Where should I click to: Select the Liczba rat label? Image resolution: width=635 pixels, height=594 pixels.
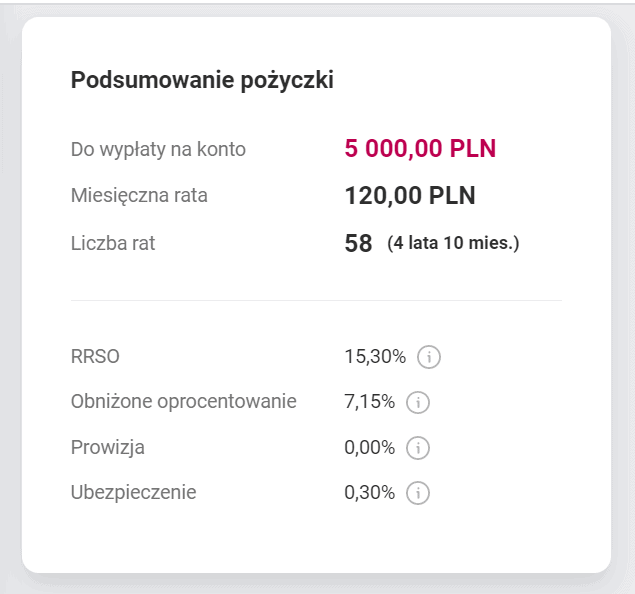113,242
